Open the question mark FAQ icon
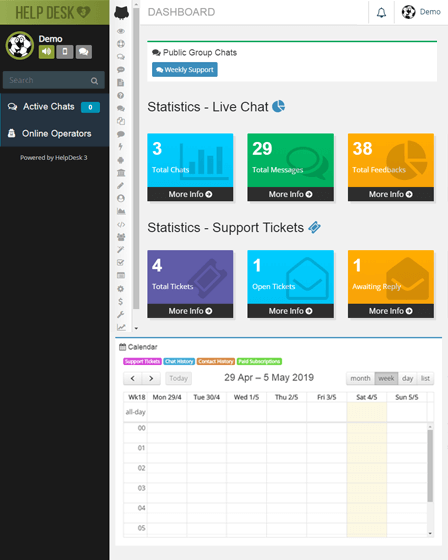448x560 pixels. [121, 95]
